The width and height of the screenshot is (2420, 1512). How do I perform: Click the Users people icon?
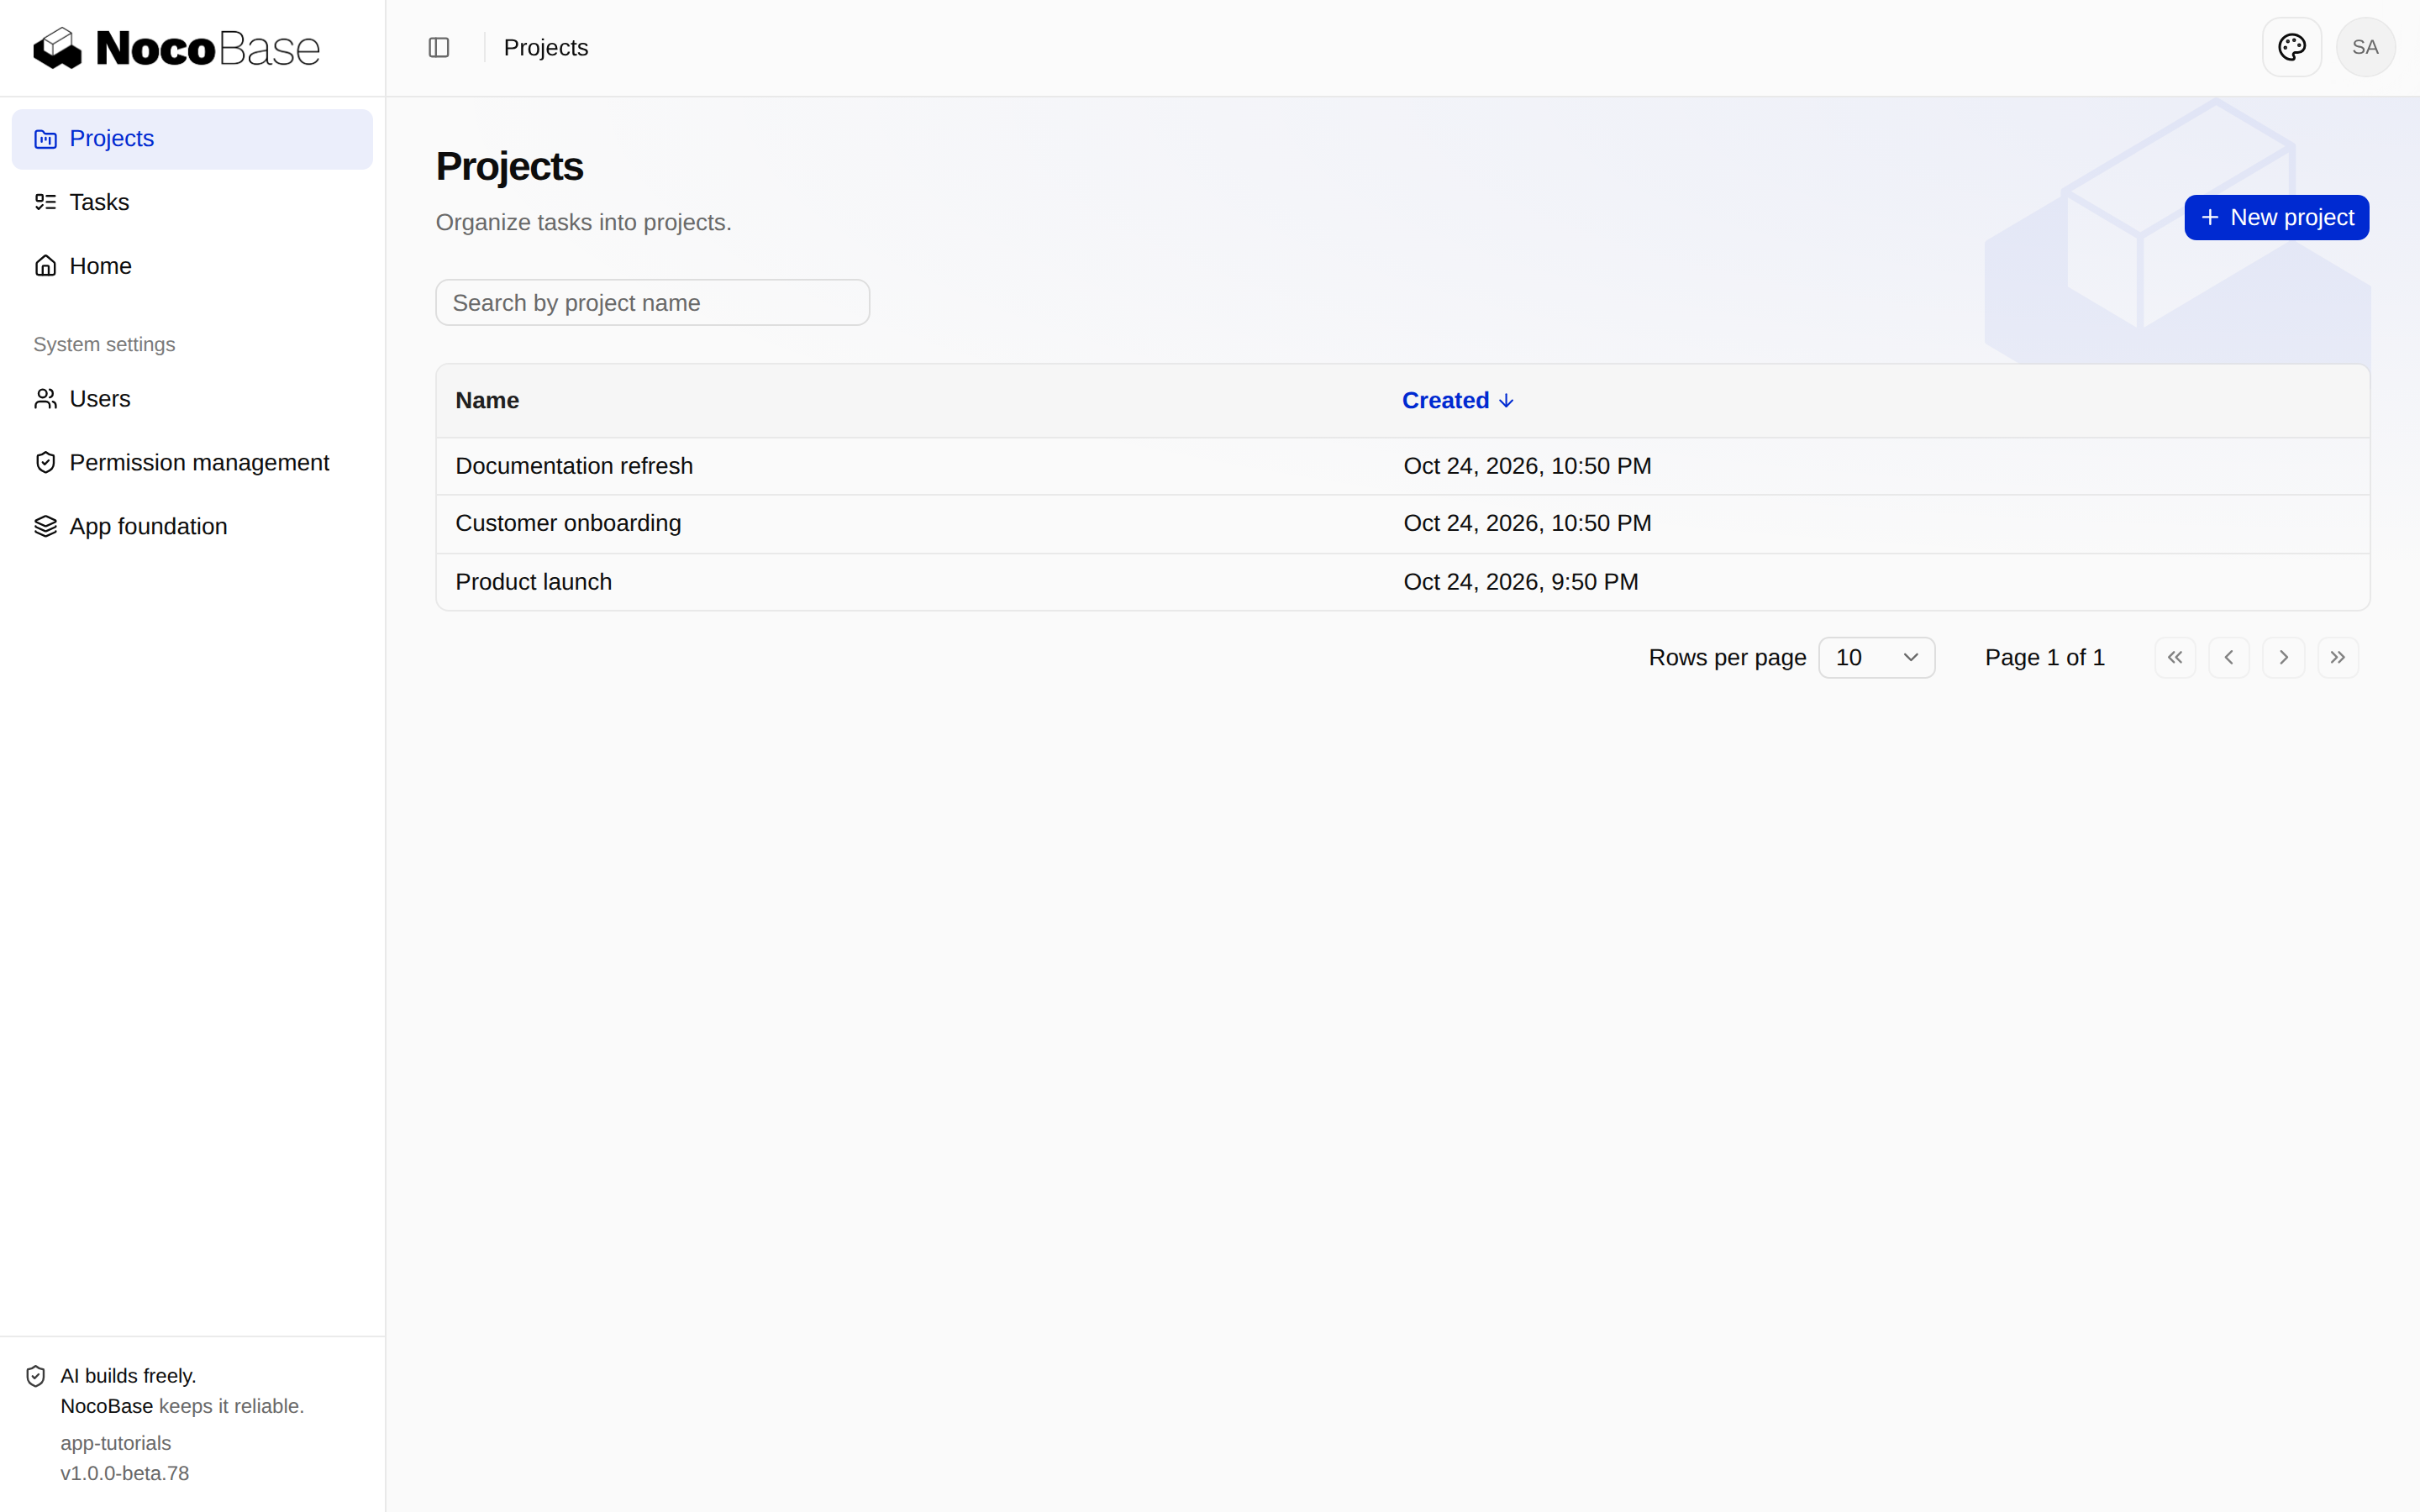pyautogui.click(x=45, y=399)
